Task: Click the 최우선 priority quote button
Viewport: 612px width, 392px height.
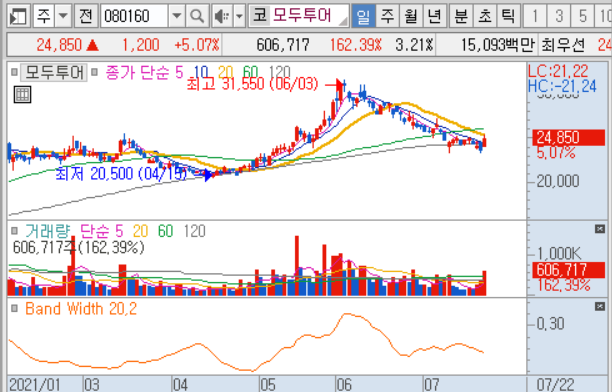Action: pyautogui.click(x=563, y=45)
